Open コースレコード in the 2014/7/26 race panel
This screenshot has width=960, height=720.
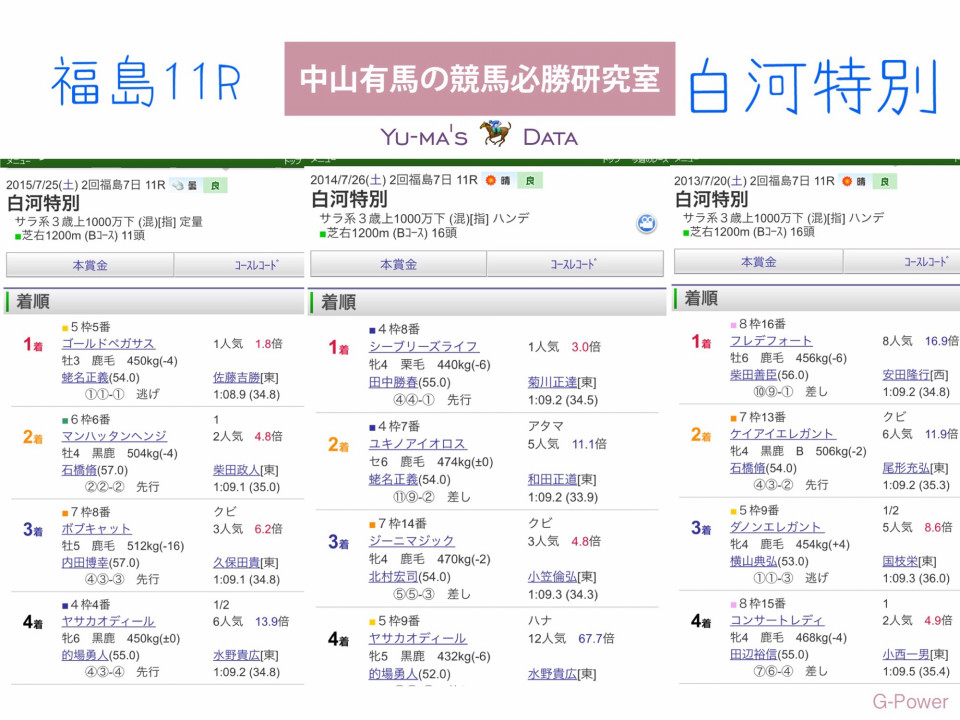(575, 264)
